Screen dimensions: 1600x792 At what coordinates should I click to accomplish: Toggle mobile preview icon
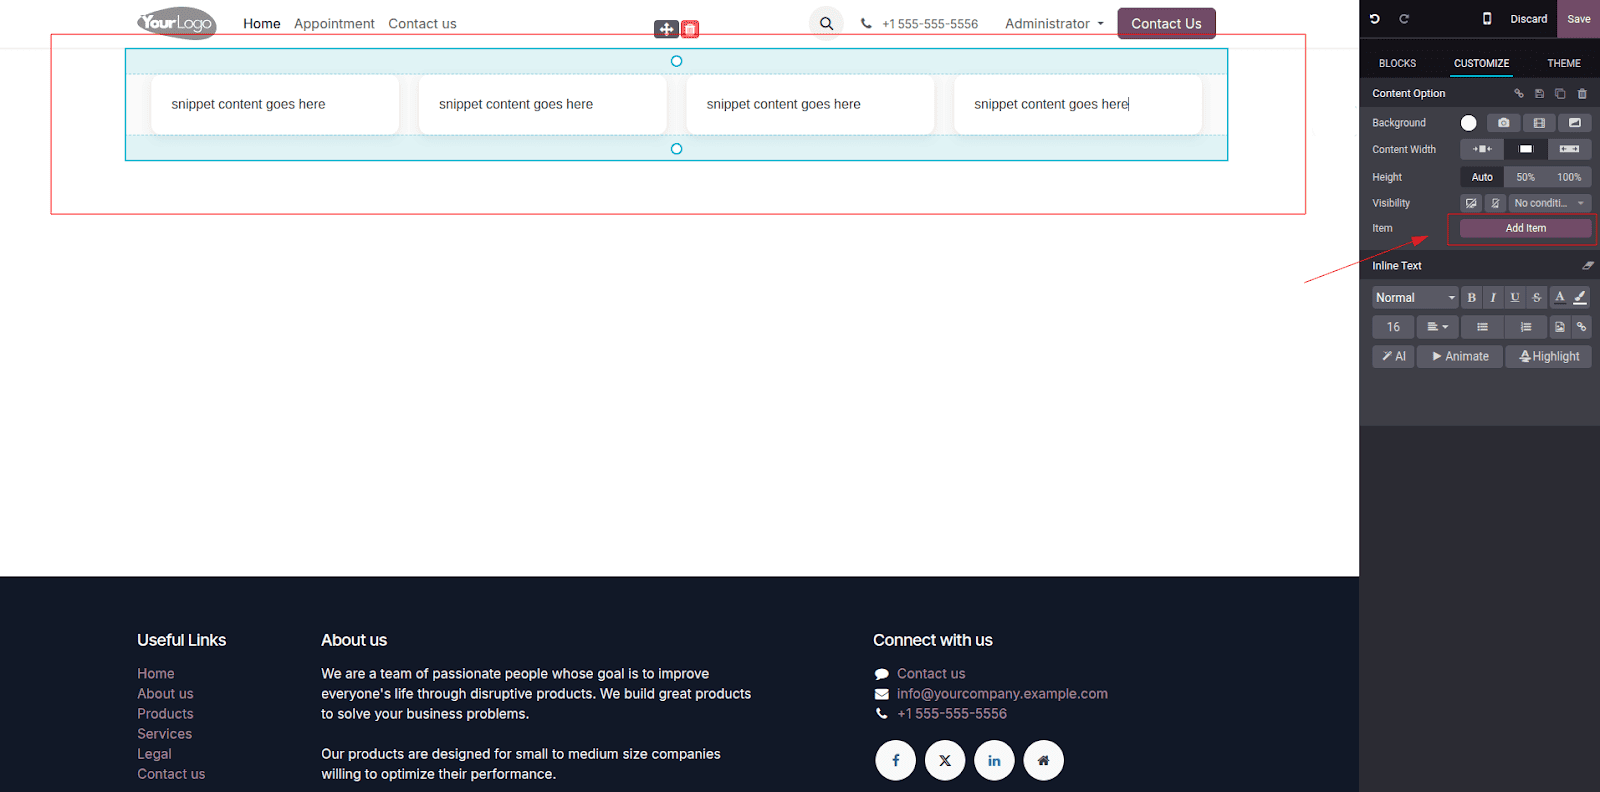[x=1487, y=19]
